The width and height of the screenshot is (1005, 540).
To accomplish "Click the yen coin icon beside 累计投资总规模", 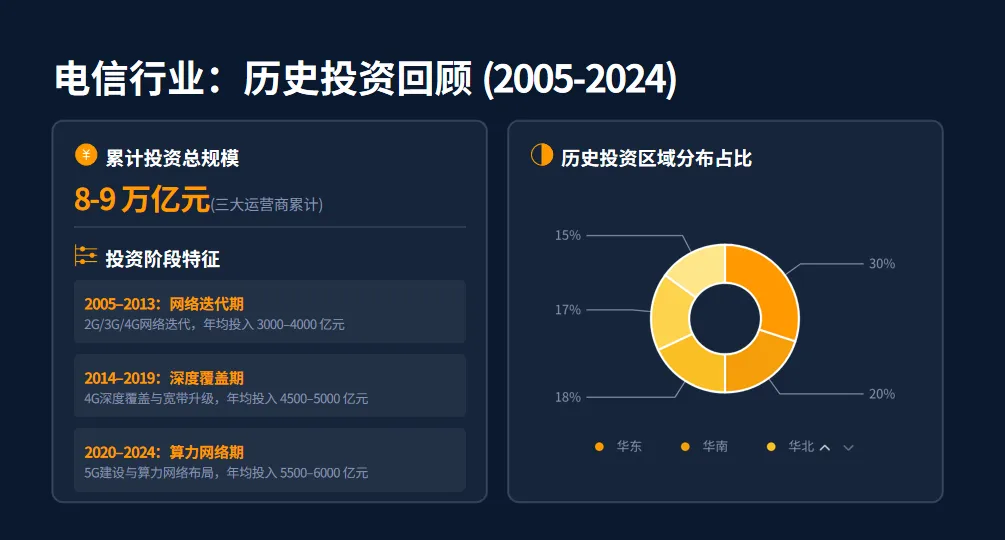I will 86,155.
